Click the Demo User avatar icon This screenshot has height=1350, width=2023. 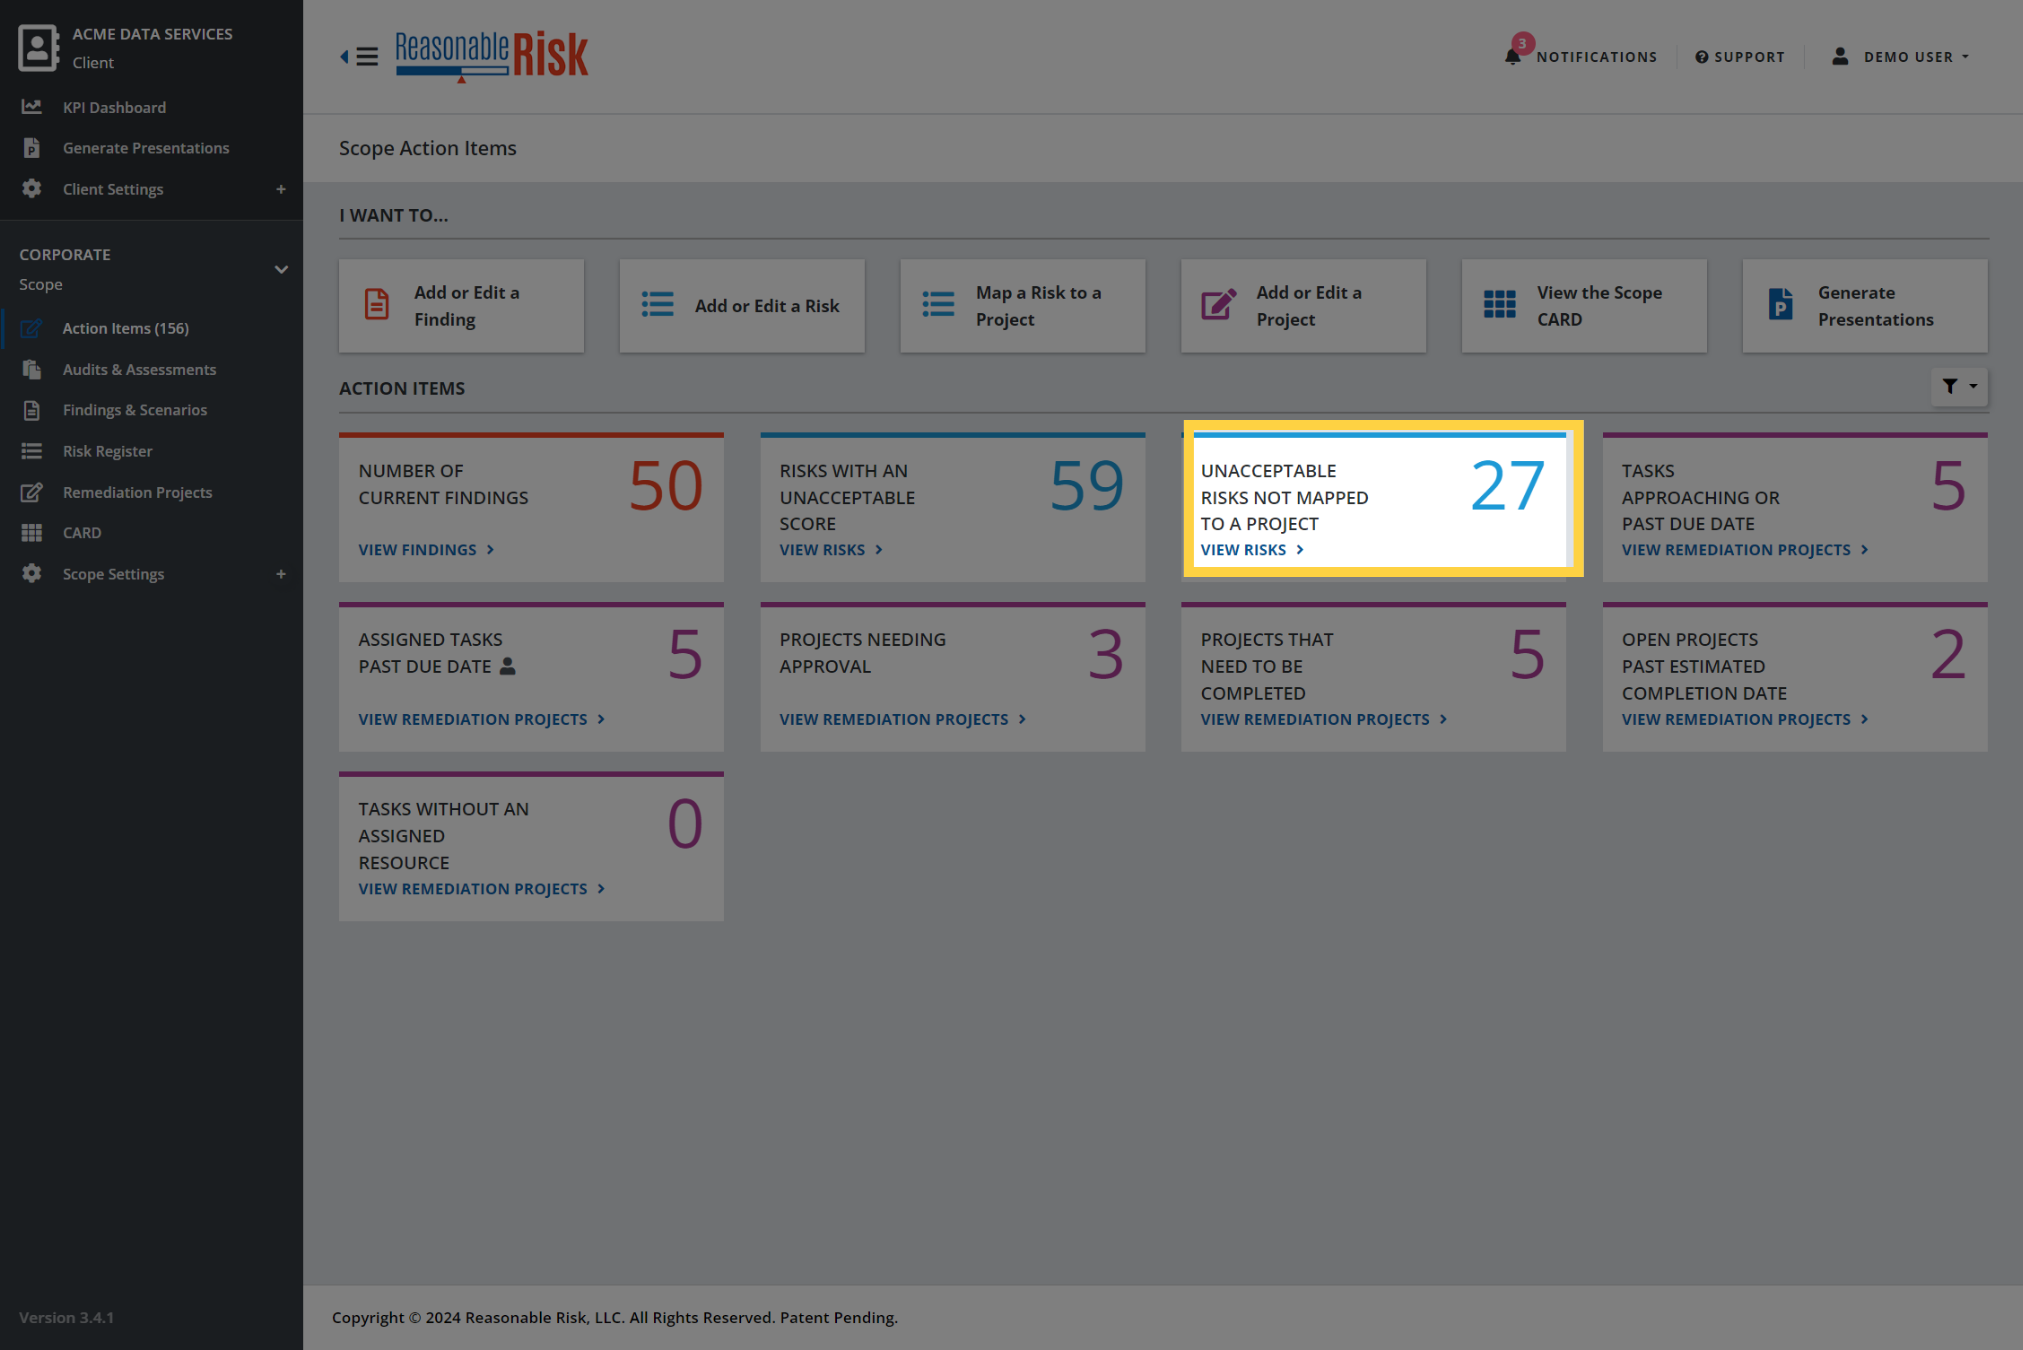pyautogui.click(x=1840, y=56)
